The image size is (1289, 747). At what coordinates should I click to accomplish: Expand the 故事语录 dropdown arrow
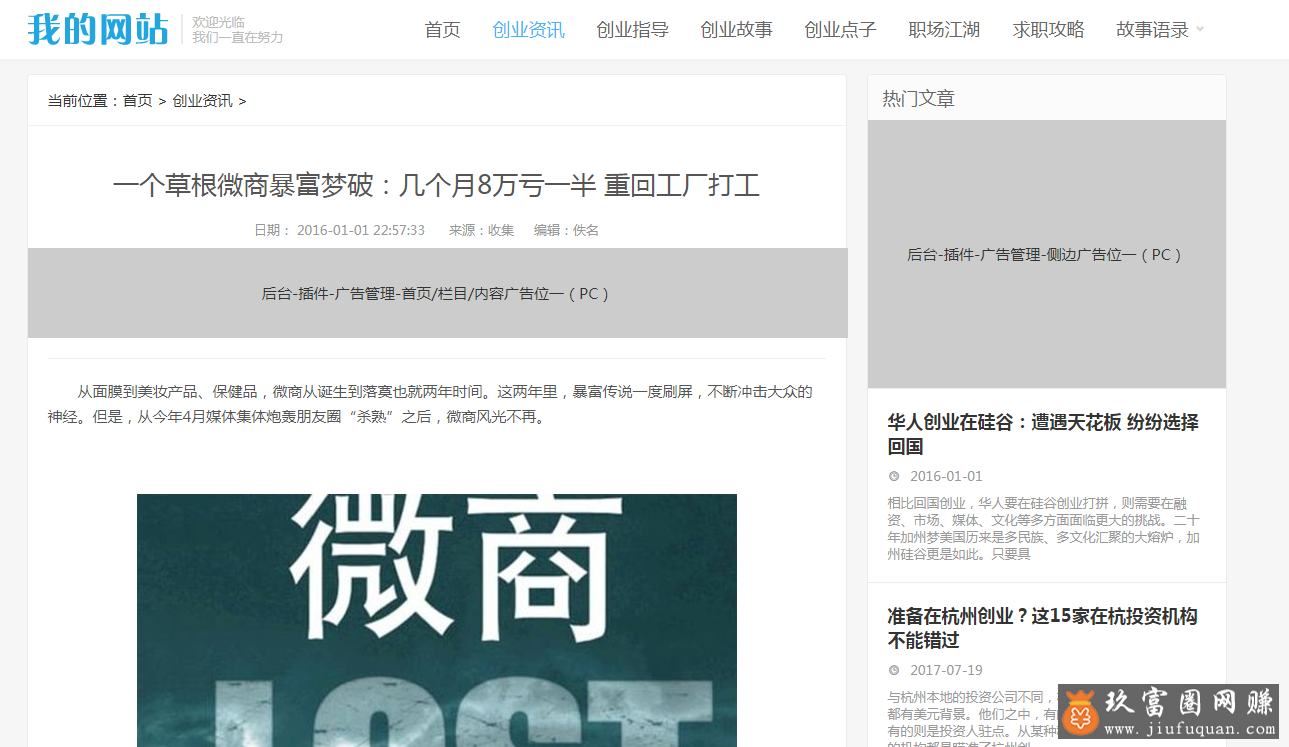[x=1200, y=29]
